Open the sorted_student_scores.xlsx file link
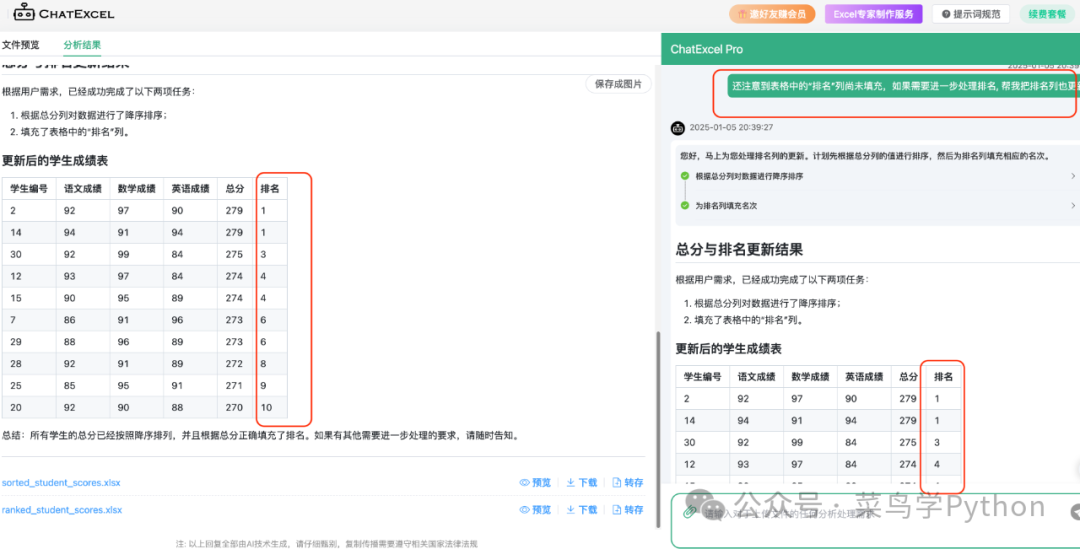 coord(61,483)
